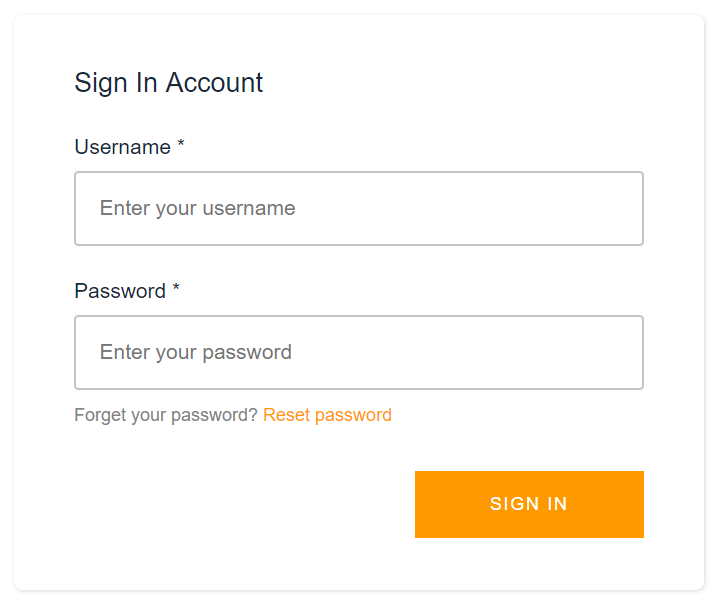Click the asterisk next to Username
The height and width of the screenshot is (607, 718).
(181, 146)
